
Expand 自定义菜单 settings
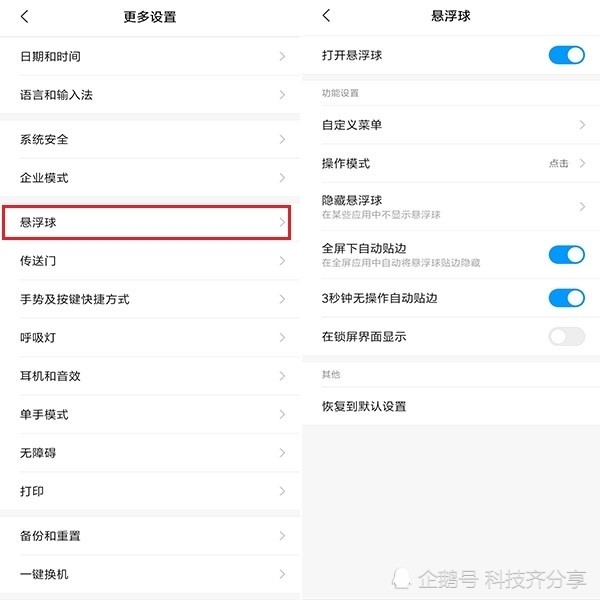452,125
